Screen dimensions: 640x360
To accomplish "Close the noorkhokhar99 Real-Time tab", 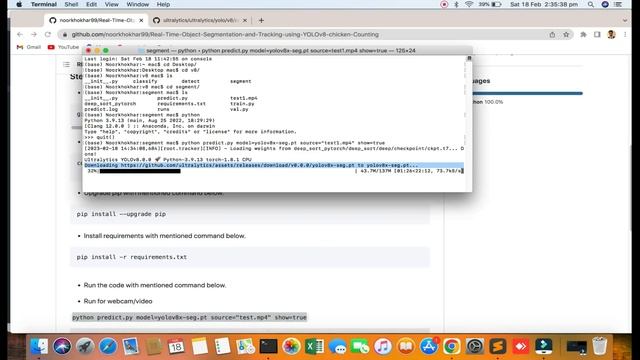I will (x=141, y=20).
